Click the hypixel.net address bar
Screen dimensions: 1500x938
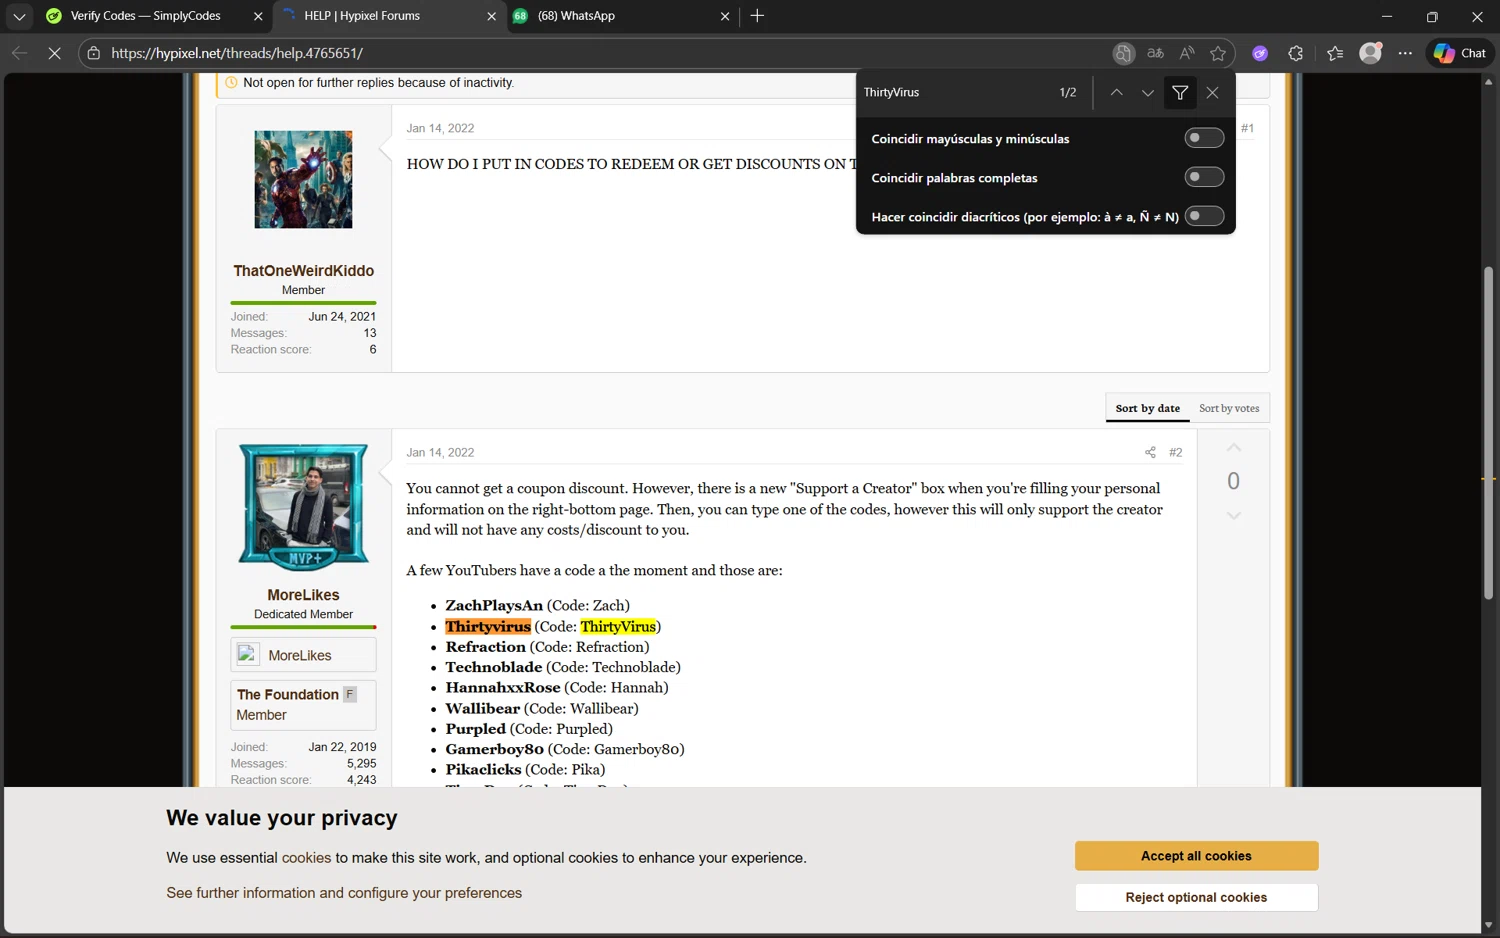coord(600,53)
